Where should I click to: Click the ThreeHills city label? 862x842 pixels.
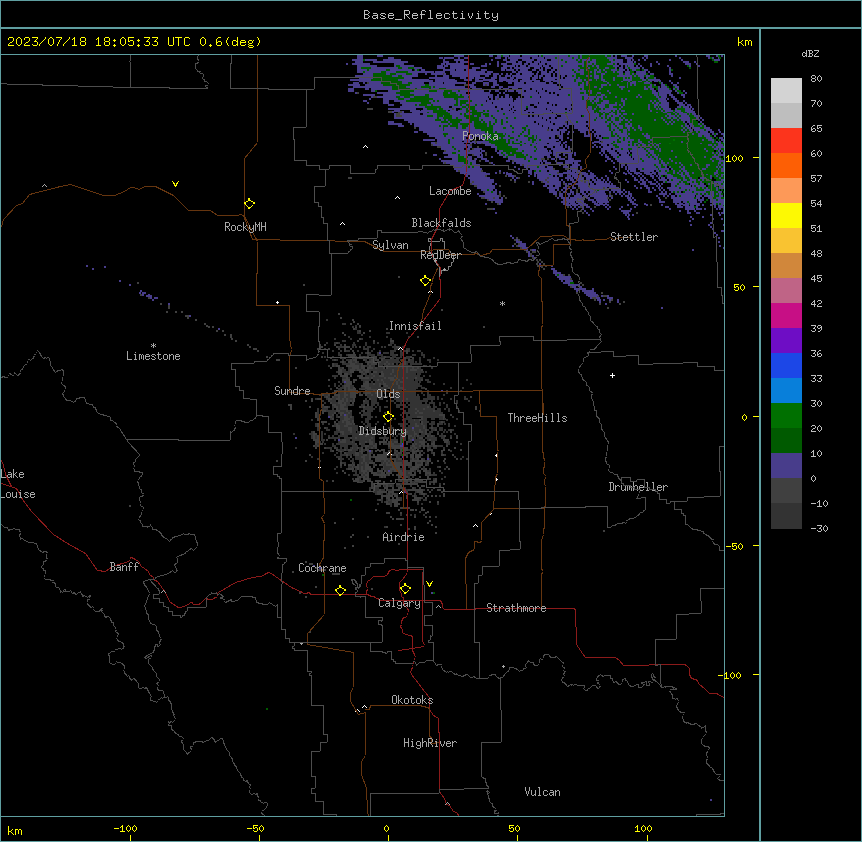coord(537,418)
